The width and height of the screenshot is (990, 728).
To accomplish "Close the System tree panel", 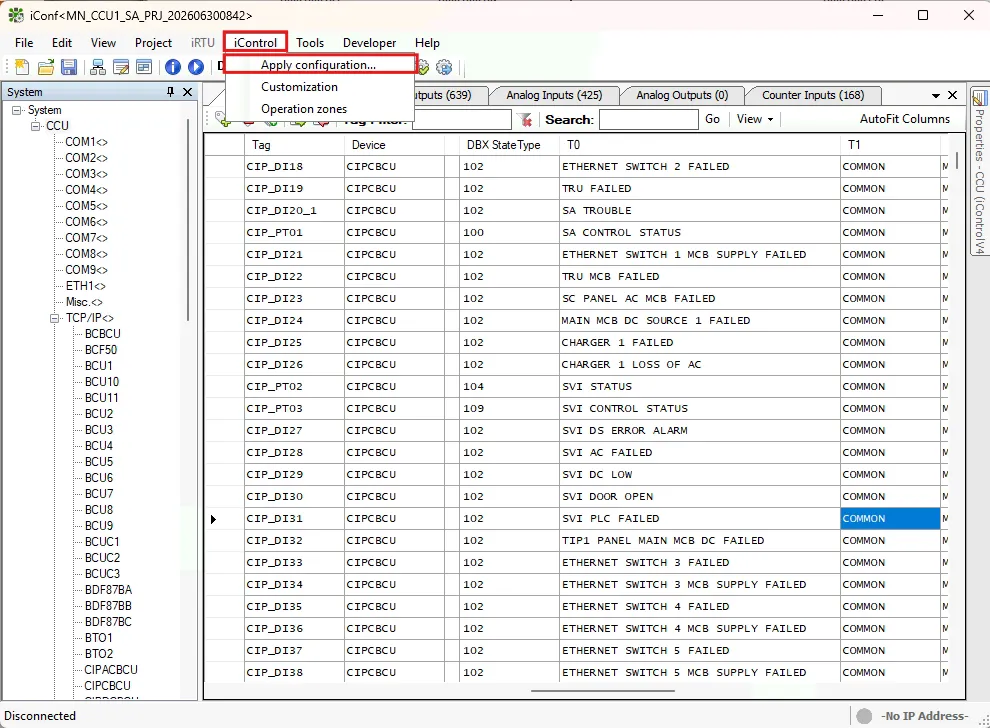I will [x=188, y=92].
